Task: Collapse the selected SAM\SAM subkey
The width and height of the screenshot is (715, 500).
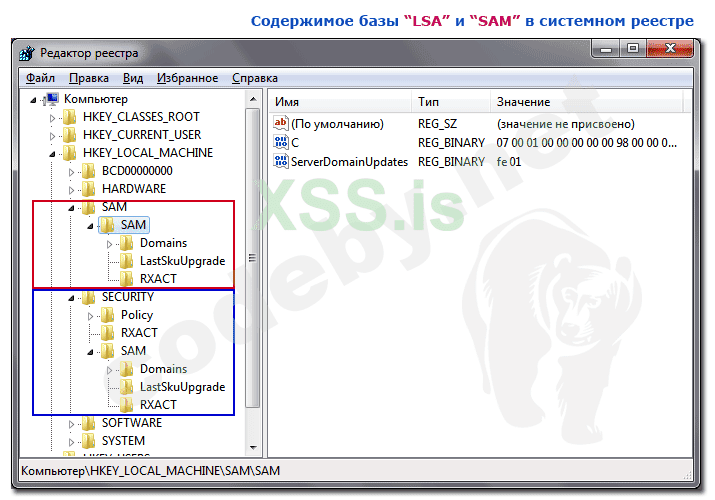Action: pyautogui.click(x=90, y=226)
